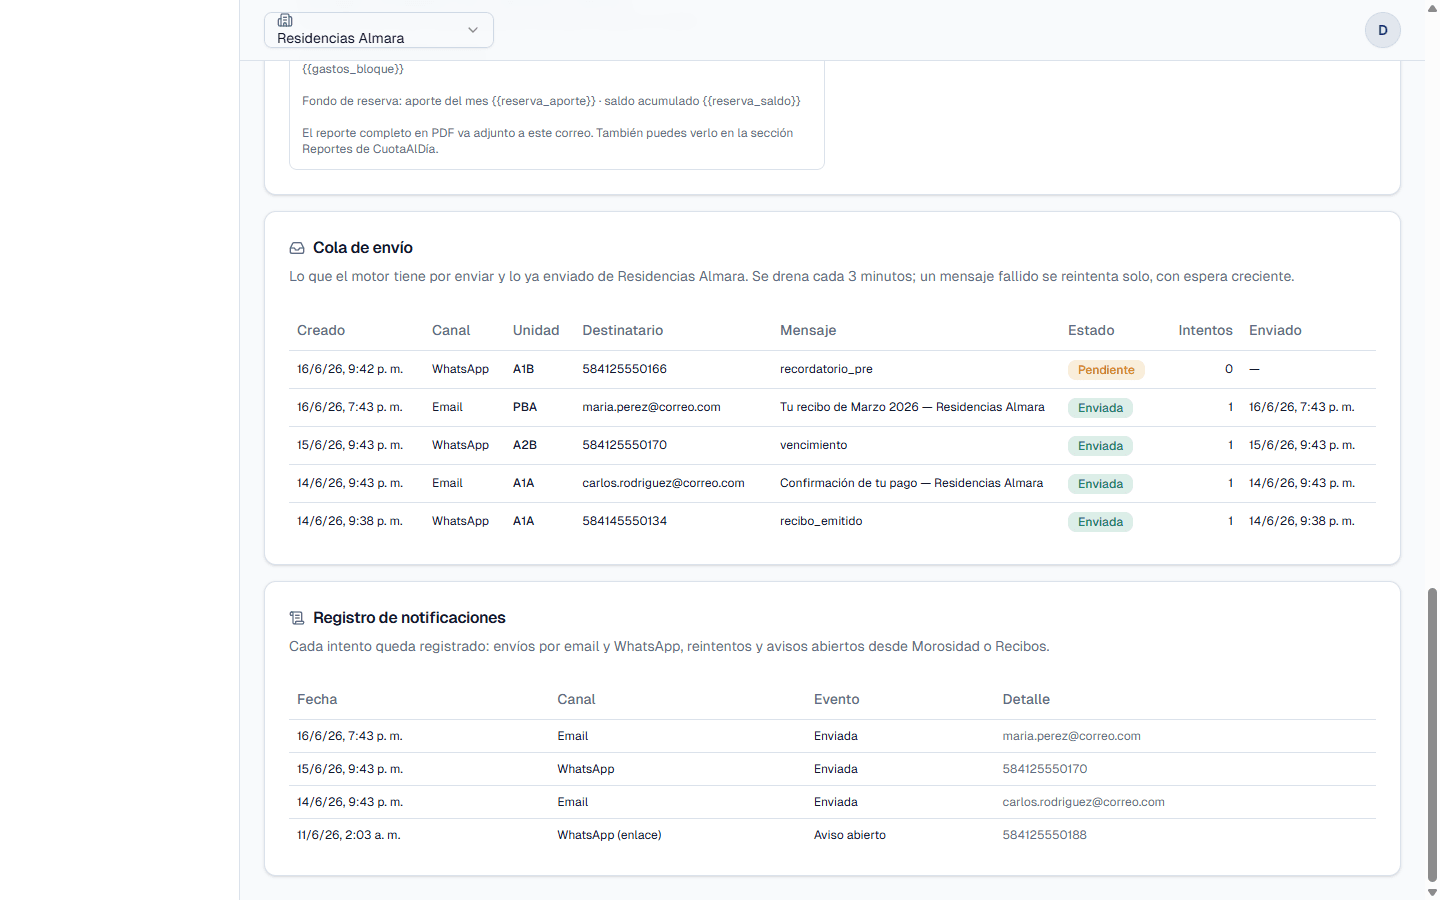The image size is (1440, 900).
Task: Click detail number 584125550188 in log
Action: tap(1044, 835)
